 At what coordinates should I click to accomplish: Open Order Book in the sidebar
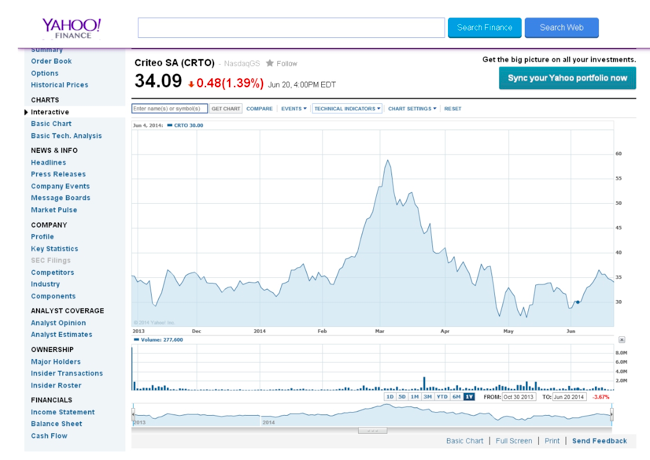pyautogui.click(x=51, y=61)
